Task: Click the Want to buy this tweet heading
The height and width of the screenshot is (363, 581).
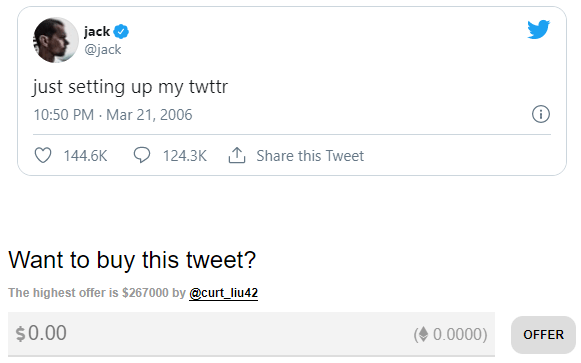Action: pyautogui.click(x=132, y=260)
